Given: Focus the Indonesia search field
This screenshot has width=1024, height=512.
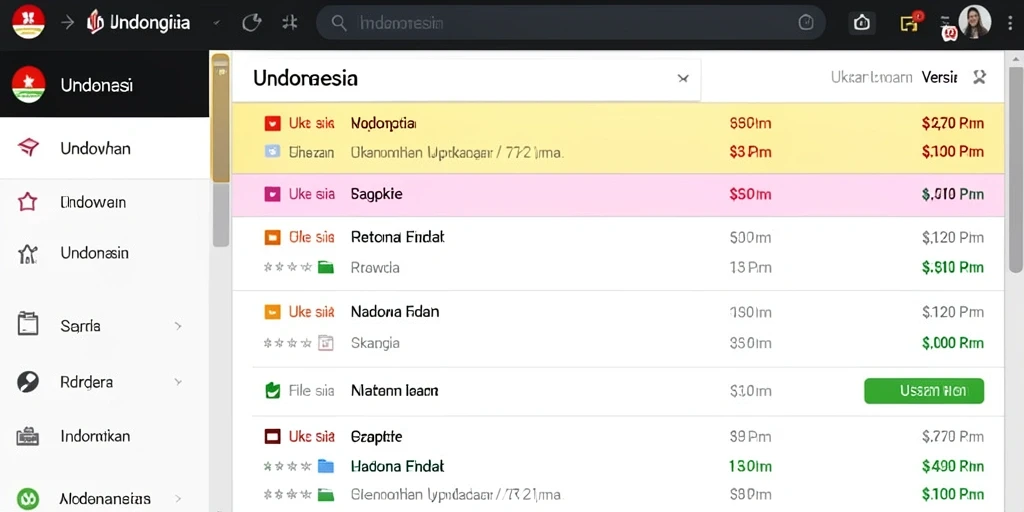Looking at the screenshot, I should (571, 23).
